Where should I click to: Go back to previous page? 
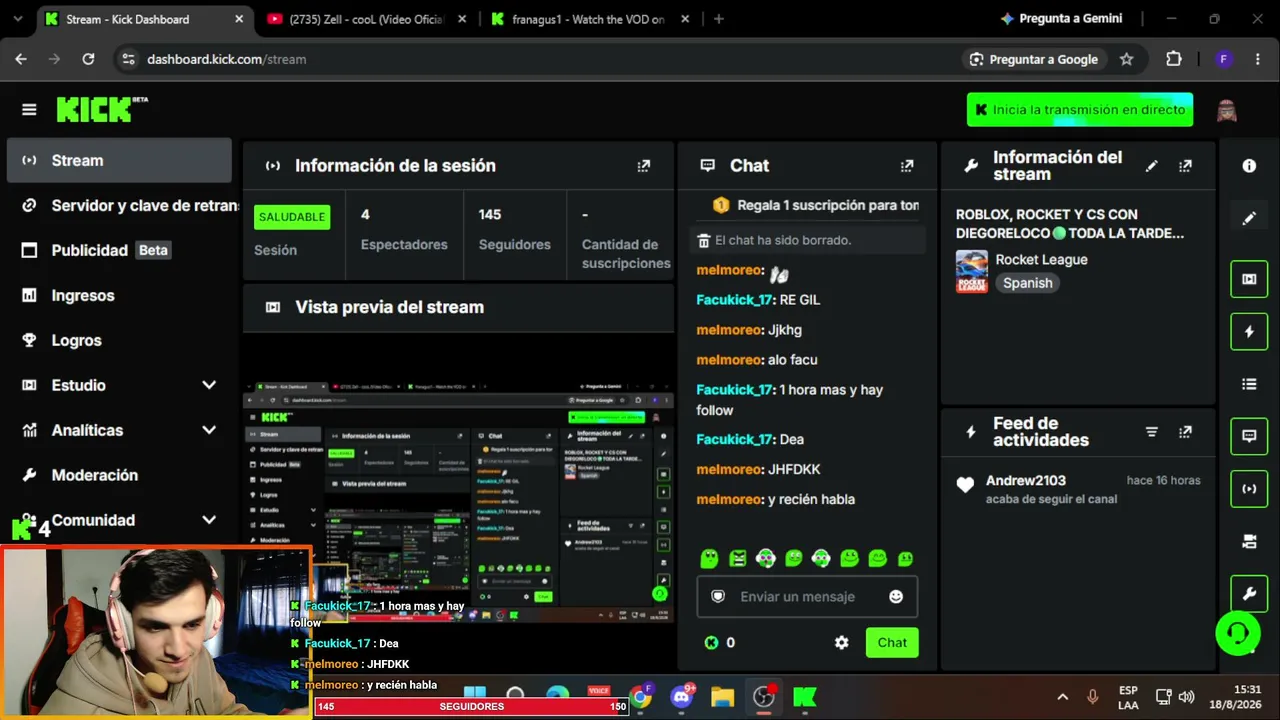[21, 59]
